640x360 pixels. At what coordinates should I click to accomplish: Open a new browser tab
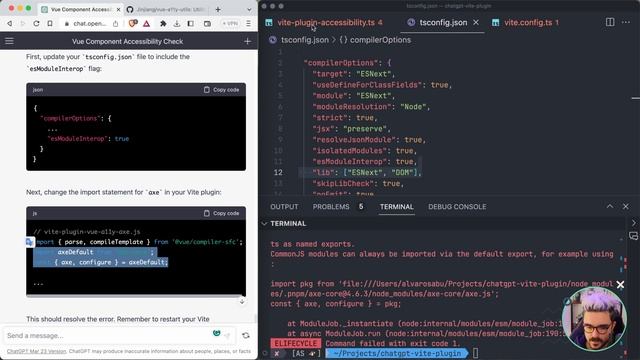[x=218, y=9]
